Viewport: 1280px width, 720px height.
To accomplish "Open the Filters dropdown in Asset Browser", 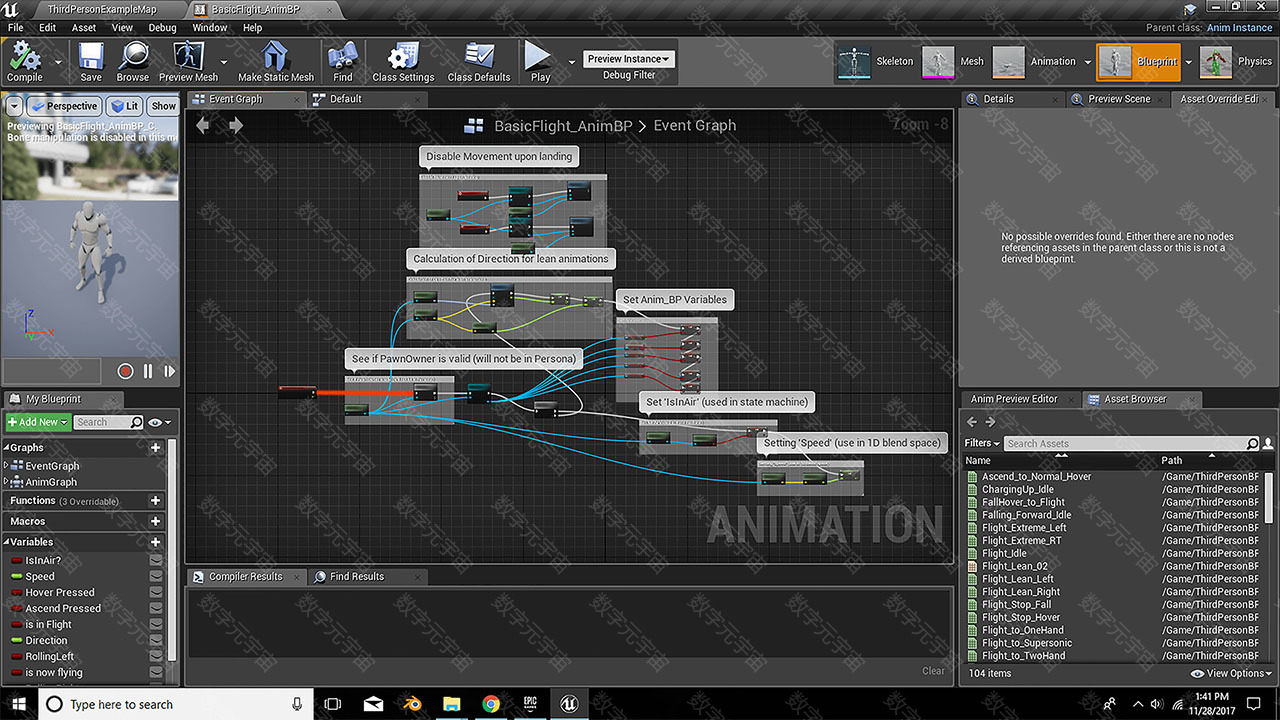I will (x=982, y=443).
